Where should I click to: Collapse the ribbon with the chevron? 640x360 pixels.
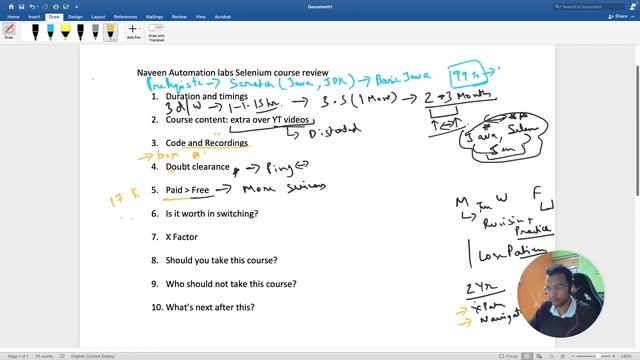click(x=633, y=17)
